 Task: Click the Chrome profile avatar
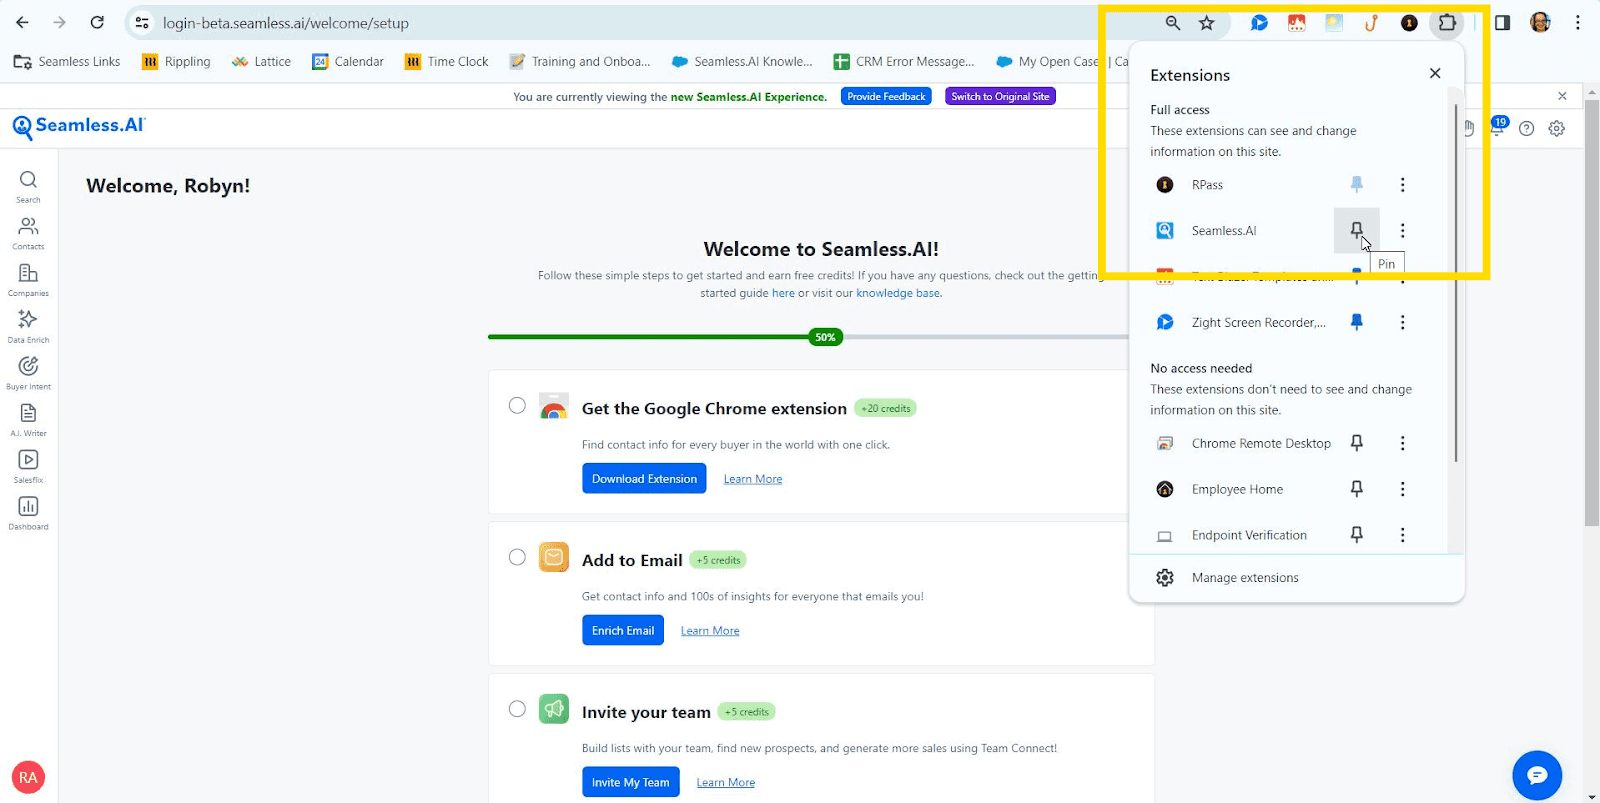[1540, 22]
